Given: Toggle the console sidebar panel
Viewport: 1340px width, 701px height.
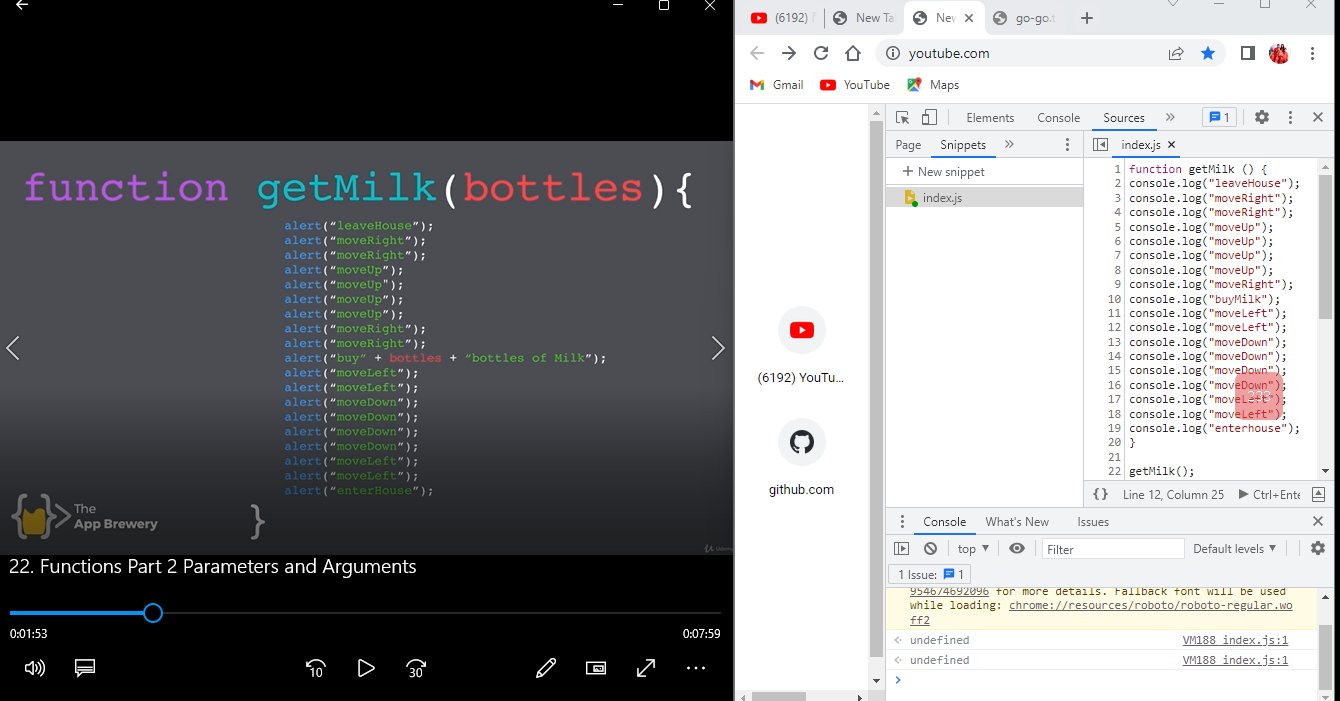Looking at the screenshot, I should pyautogui.click(x=902, y=549).
